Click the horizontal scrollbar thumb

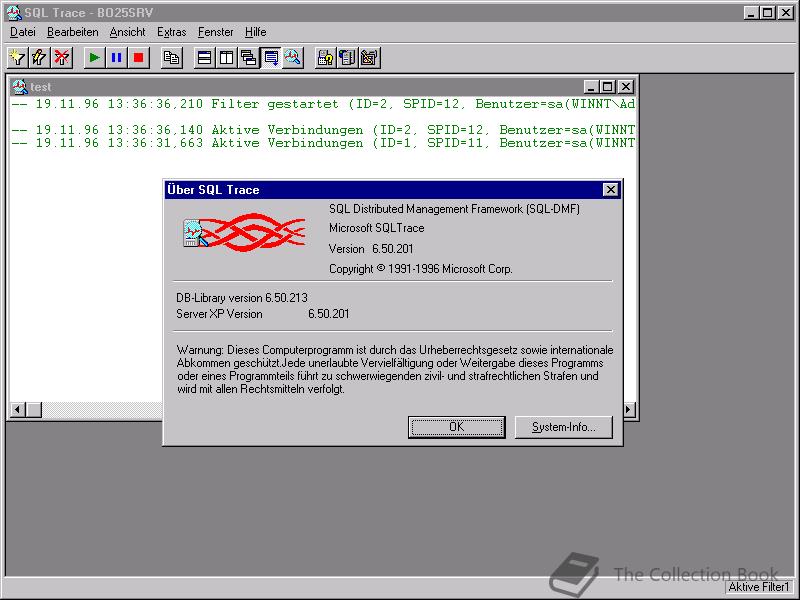point(34,409)
